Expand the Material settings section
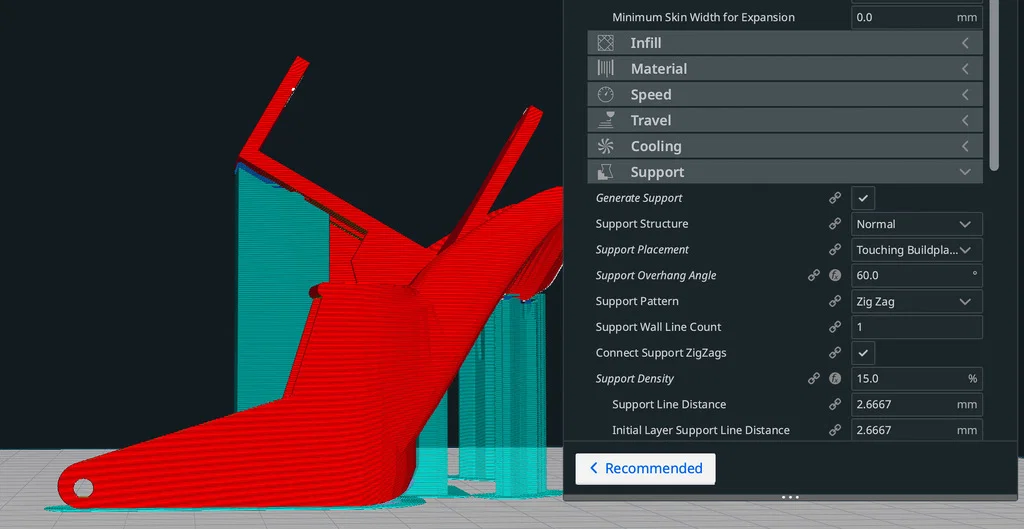This screenshot has width=1024, height=529. tap(785, 69)
